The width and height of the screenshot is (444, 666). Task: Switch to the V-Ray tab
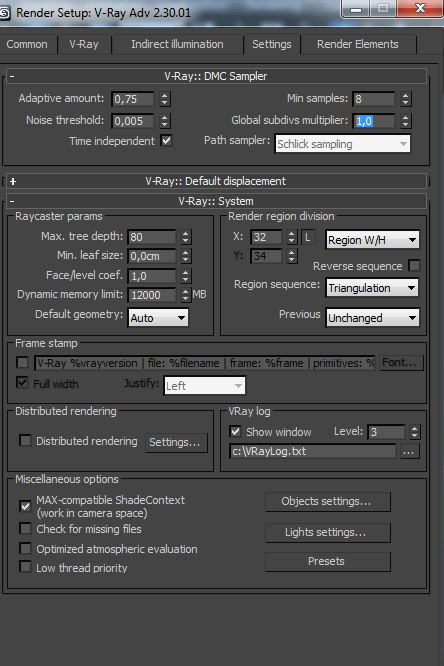click(84, 44)
